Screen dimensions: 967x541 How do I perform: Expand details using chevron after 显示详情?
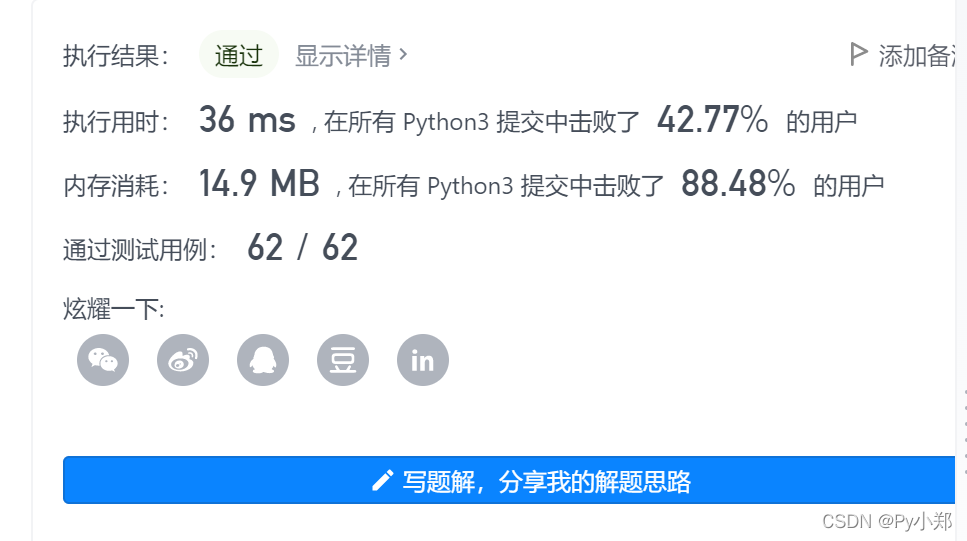403,55
